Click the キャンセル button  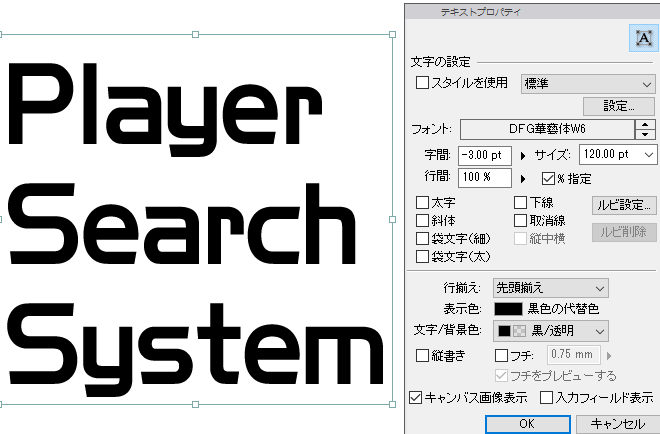pyautogui.click(x=617, y=424)
